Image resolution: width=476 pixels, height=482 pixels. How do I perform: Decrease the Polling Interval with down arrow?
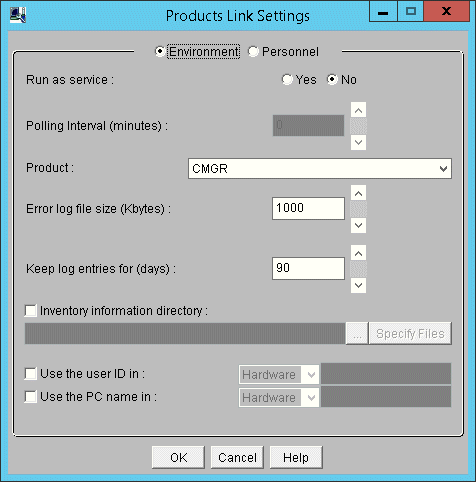[358, 142]
